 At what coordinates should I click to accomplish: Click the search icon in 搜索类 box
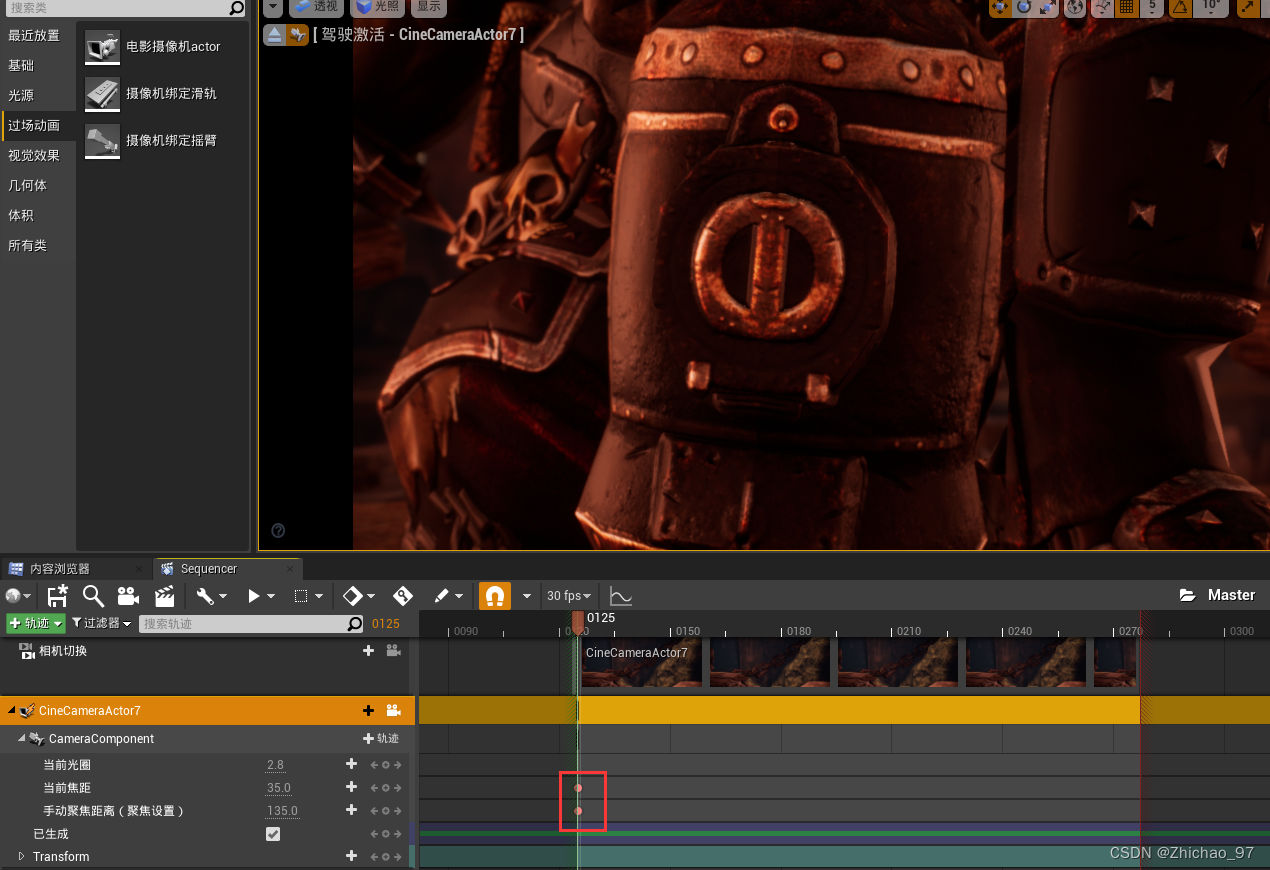[x=236, y=8]
